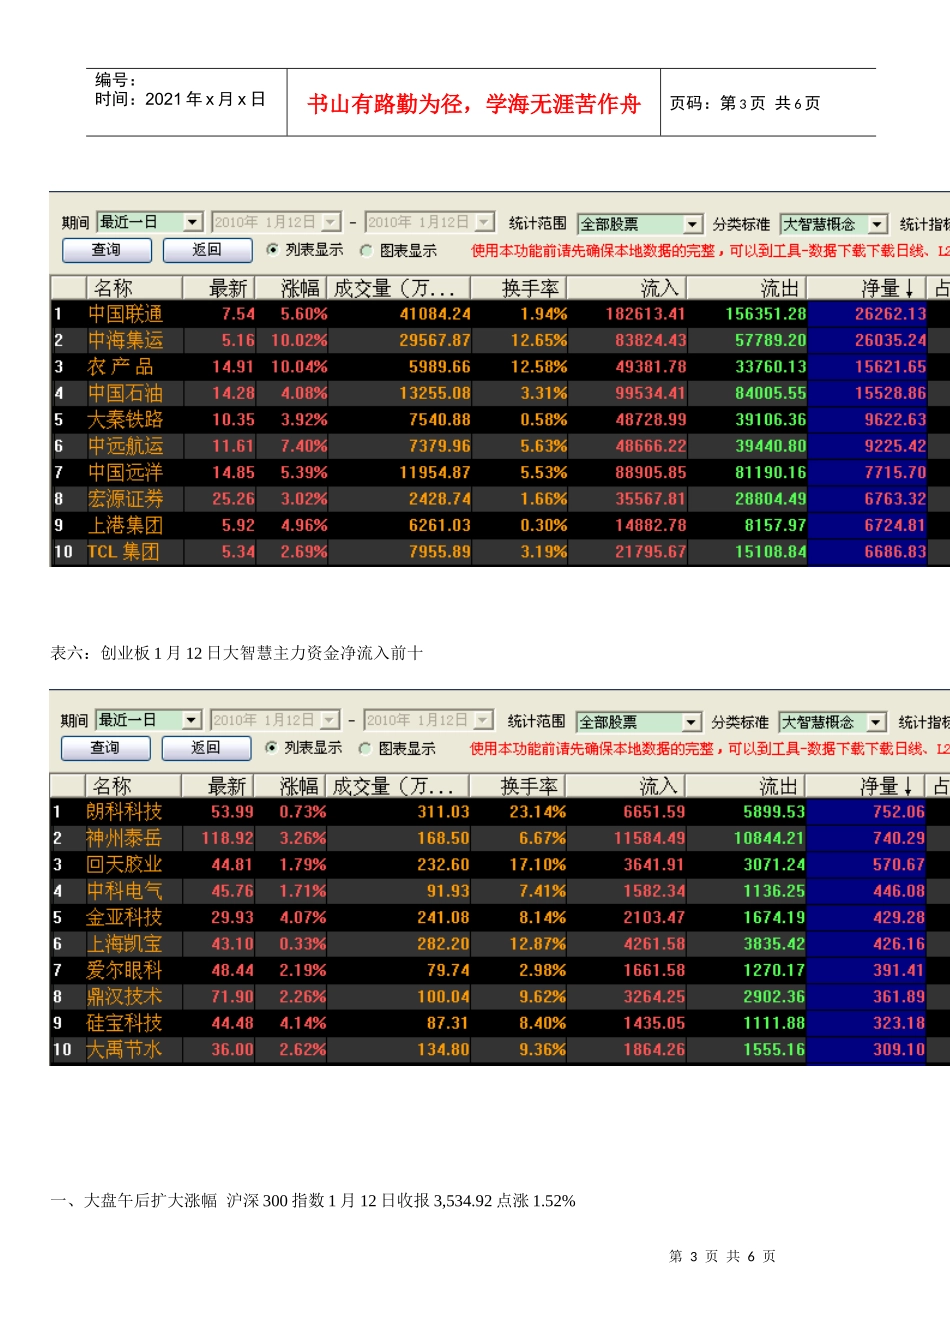Select the 中远航运 stock name
The image size is (950, 1344).
125,446
